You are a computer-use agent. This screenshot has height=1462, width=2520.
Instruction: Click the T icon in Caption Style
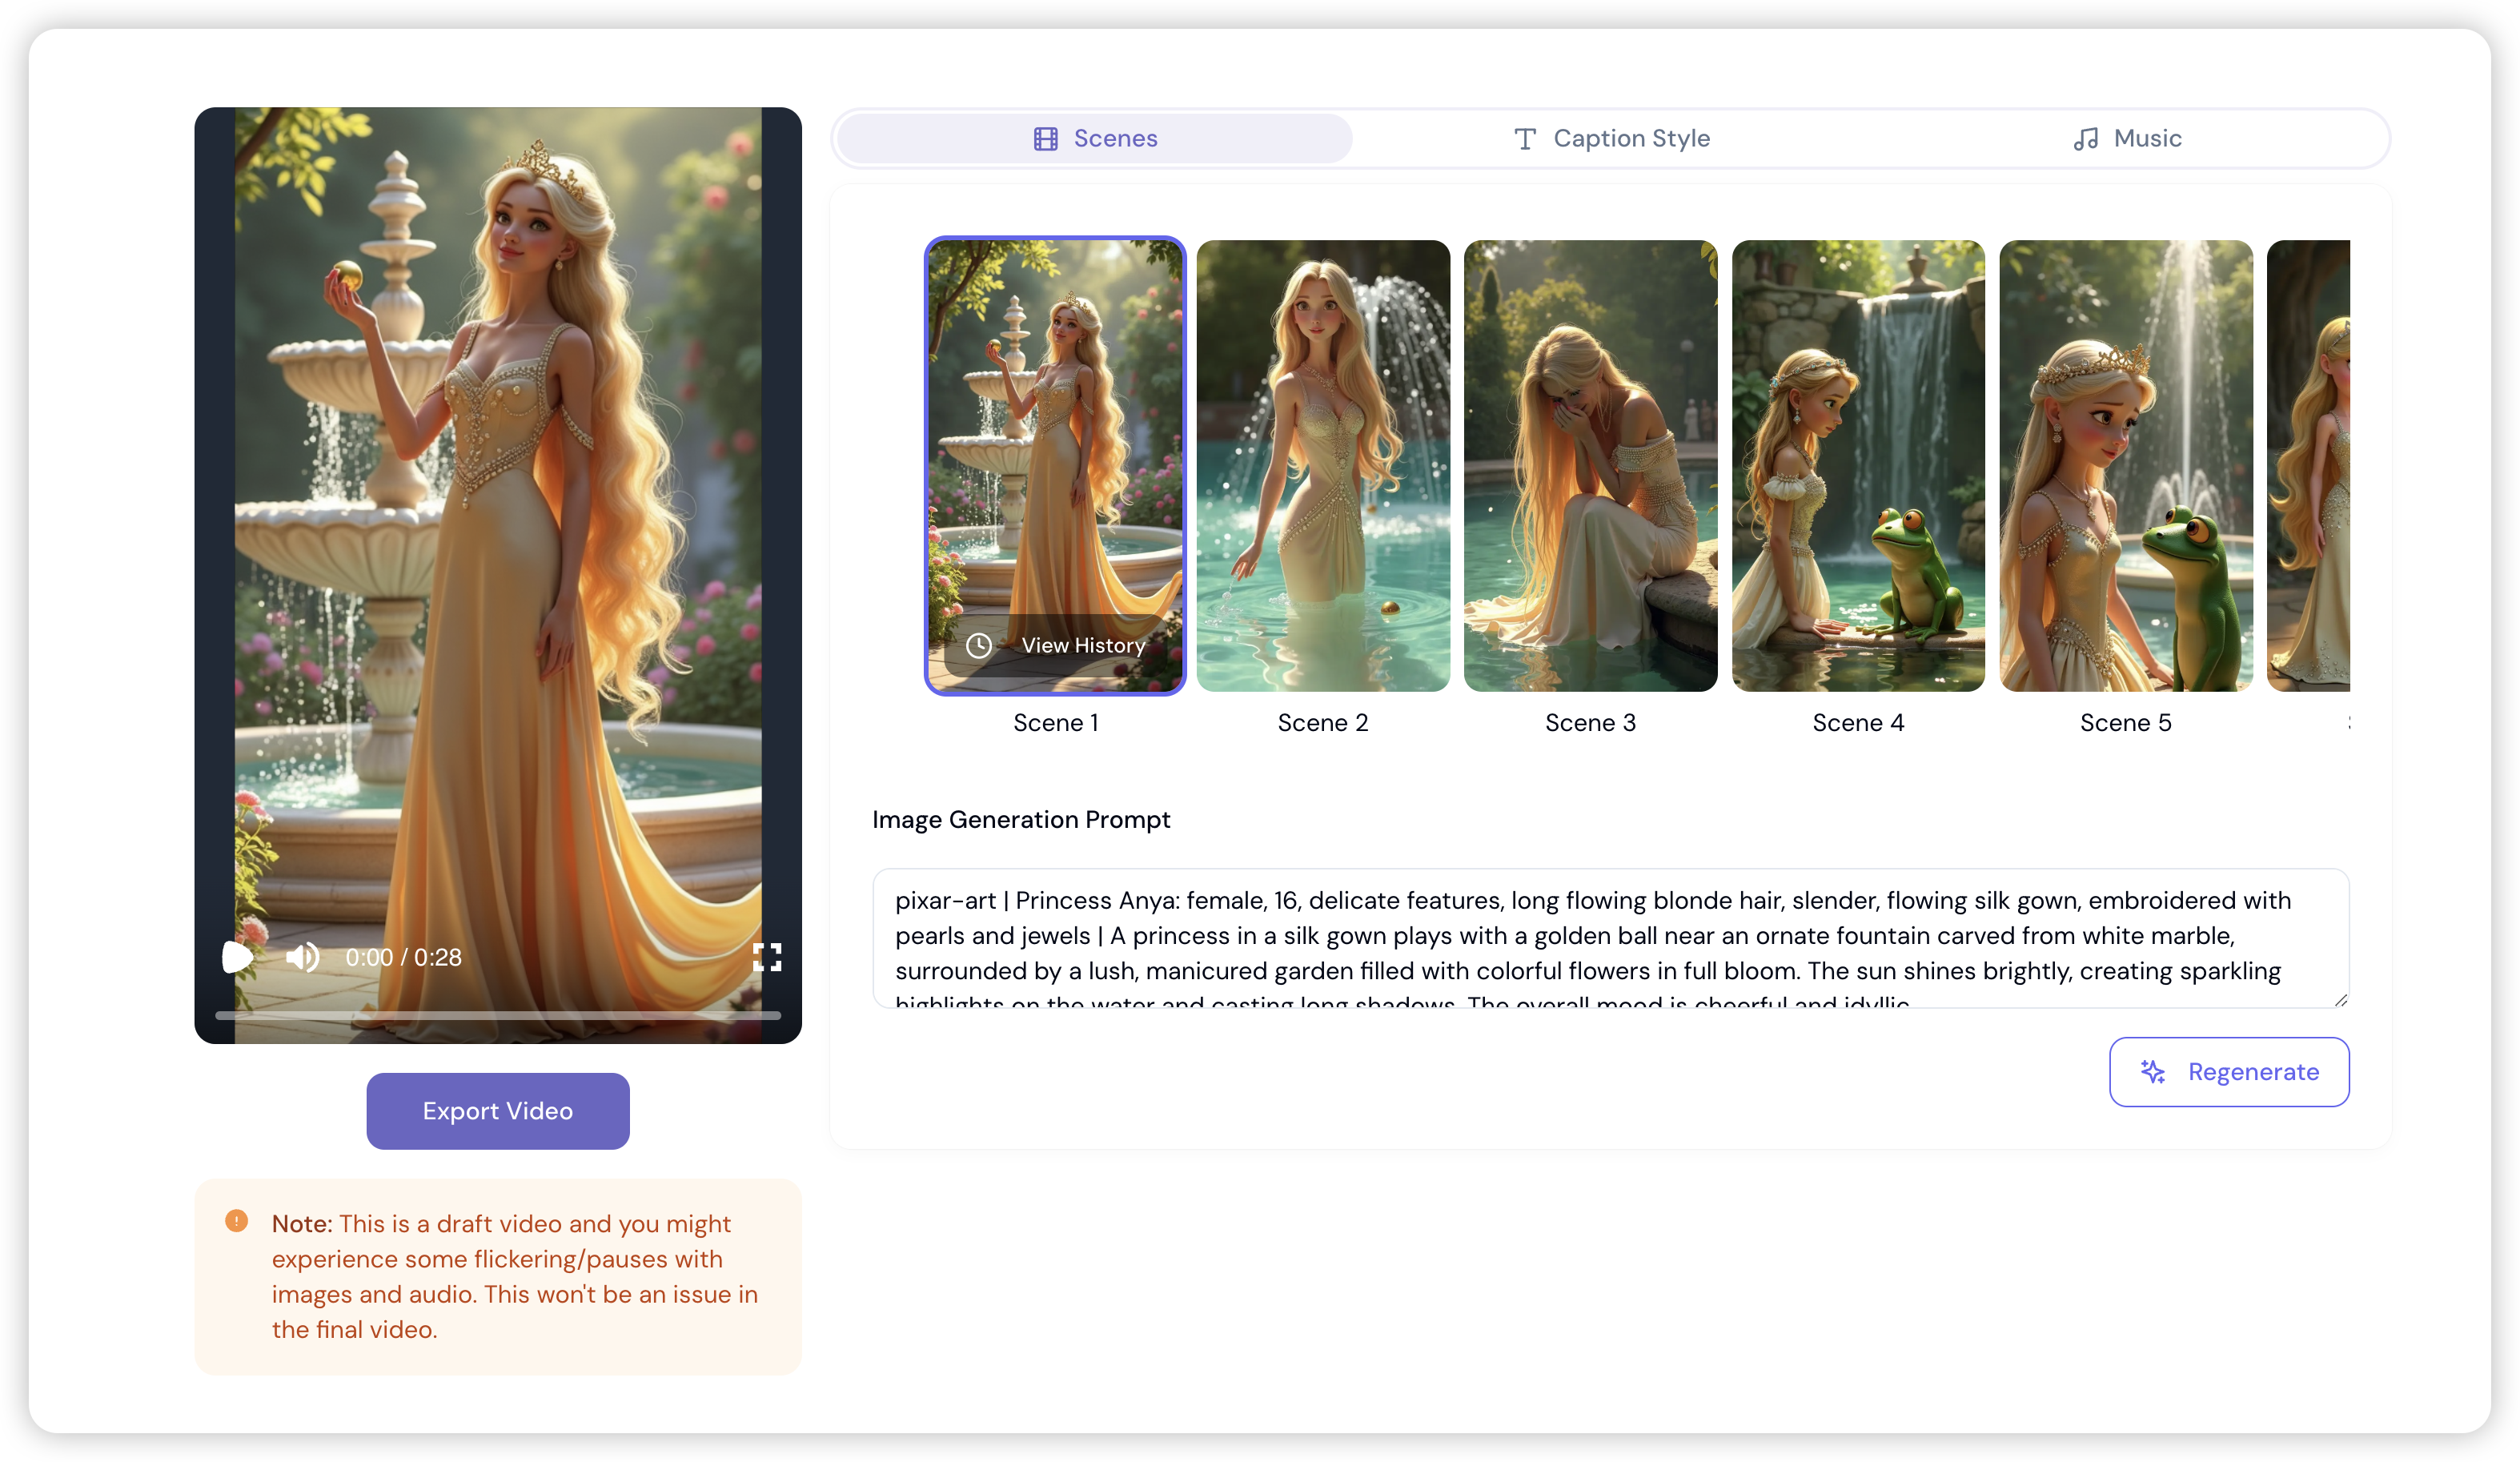1524,139
